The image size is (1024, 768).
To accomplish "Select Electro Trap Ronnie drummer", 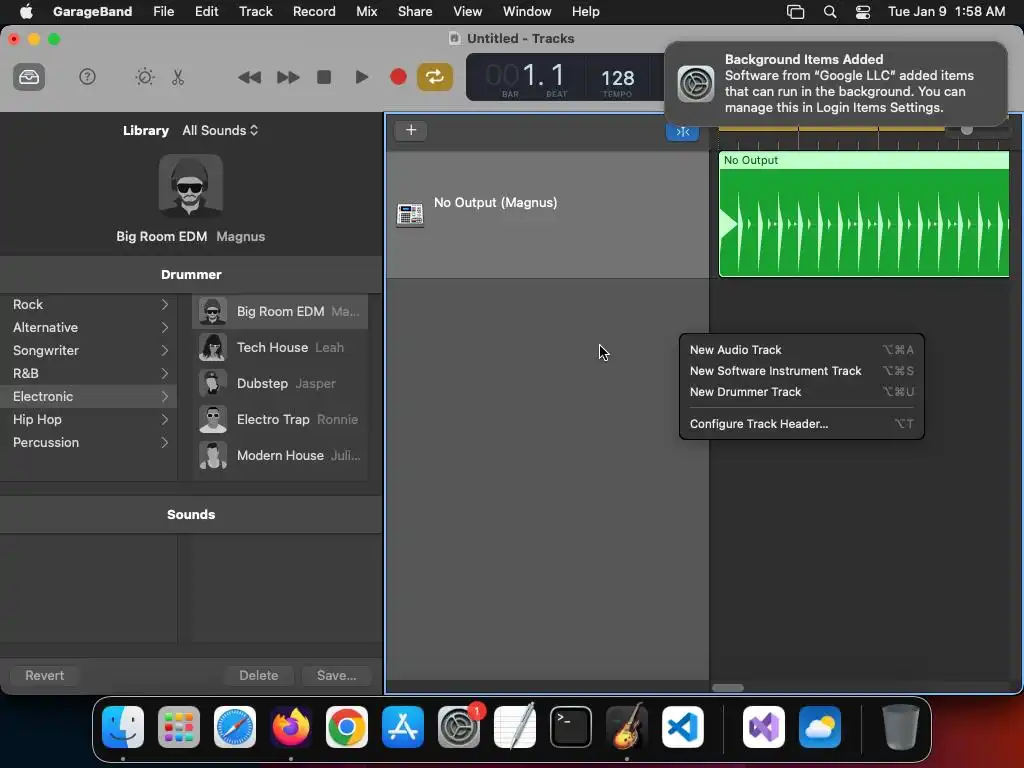I will click(x=280, y=419).
